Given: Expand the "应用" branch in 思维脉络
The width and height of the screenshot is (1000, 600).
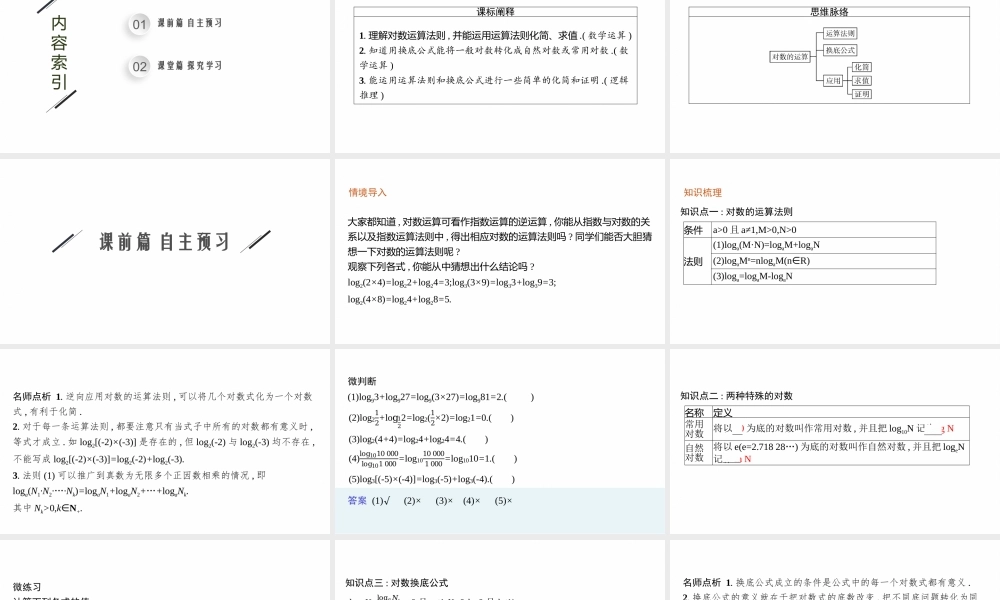Looking at the screenshot, I should 831,79.
